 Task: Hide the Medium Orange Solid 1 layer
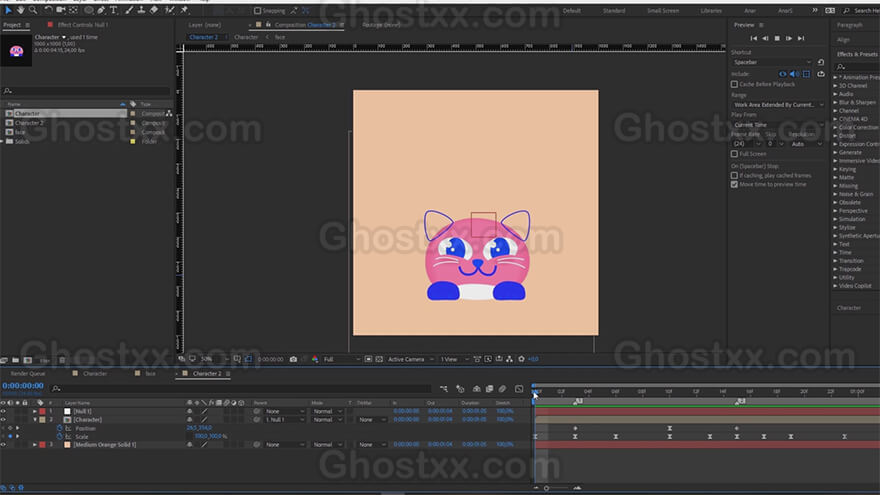pos(3,444)
